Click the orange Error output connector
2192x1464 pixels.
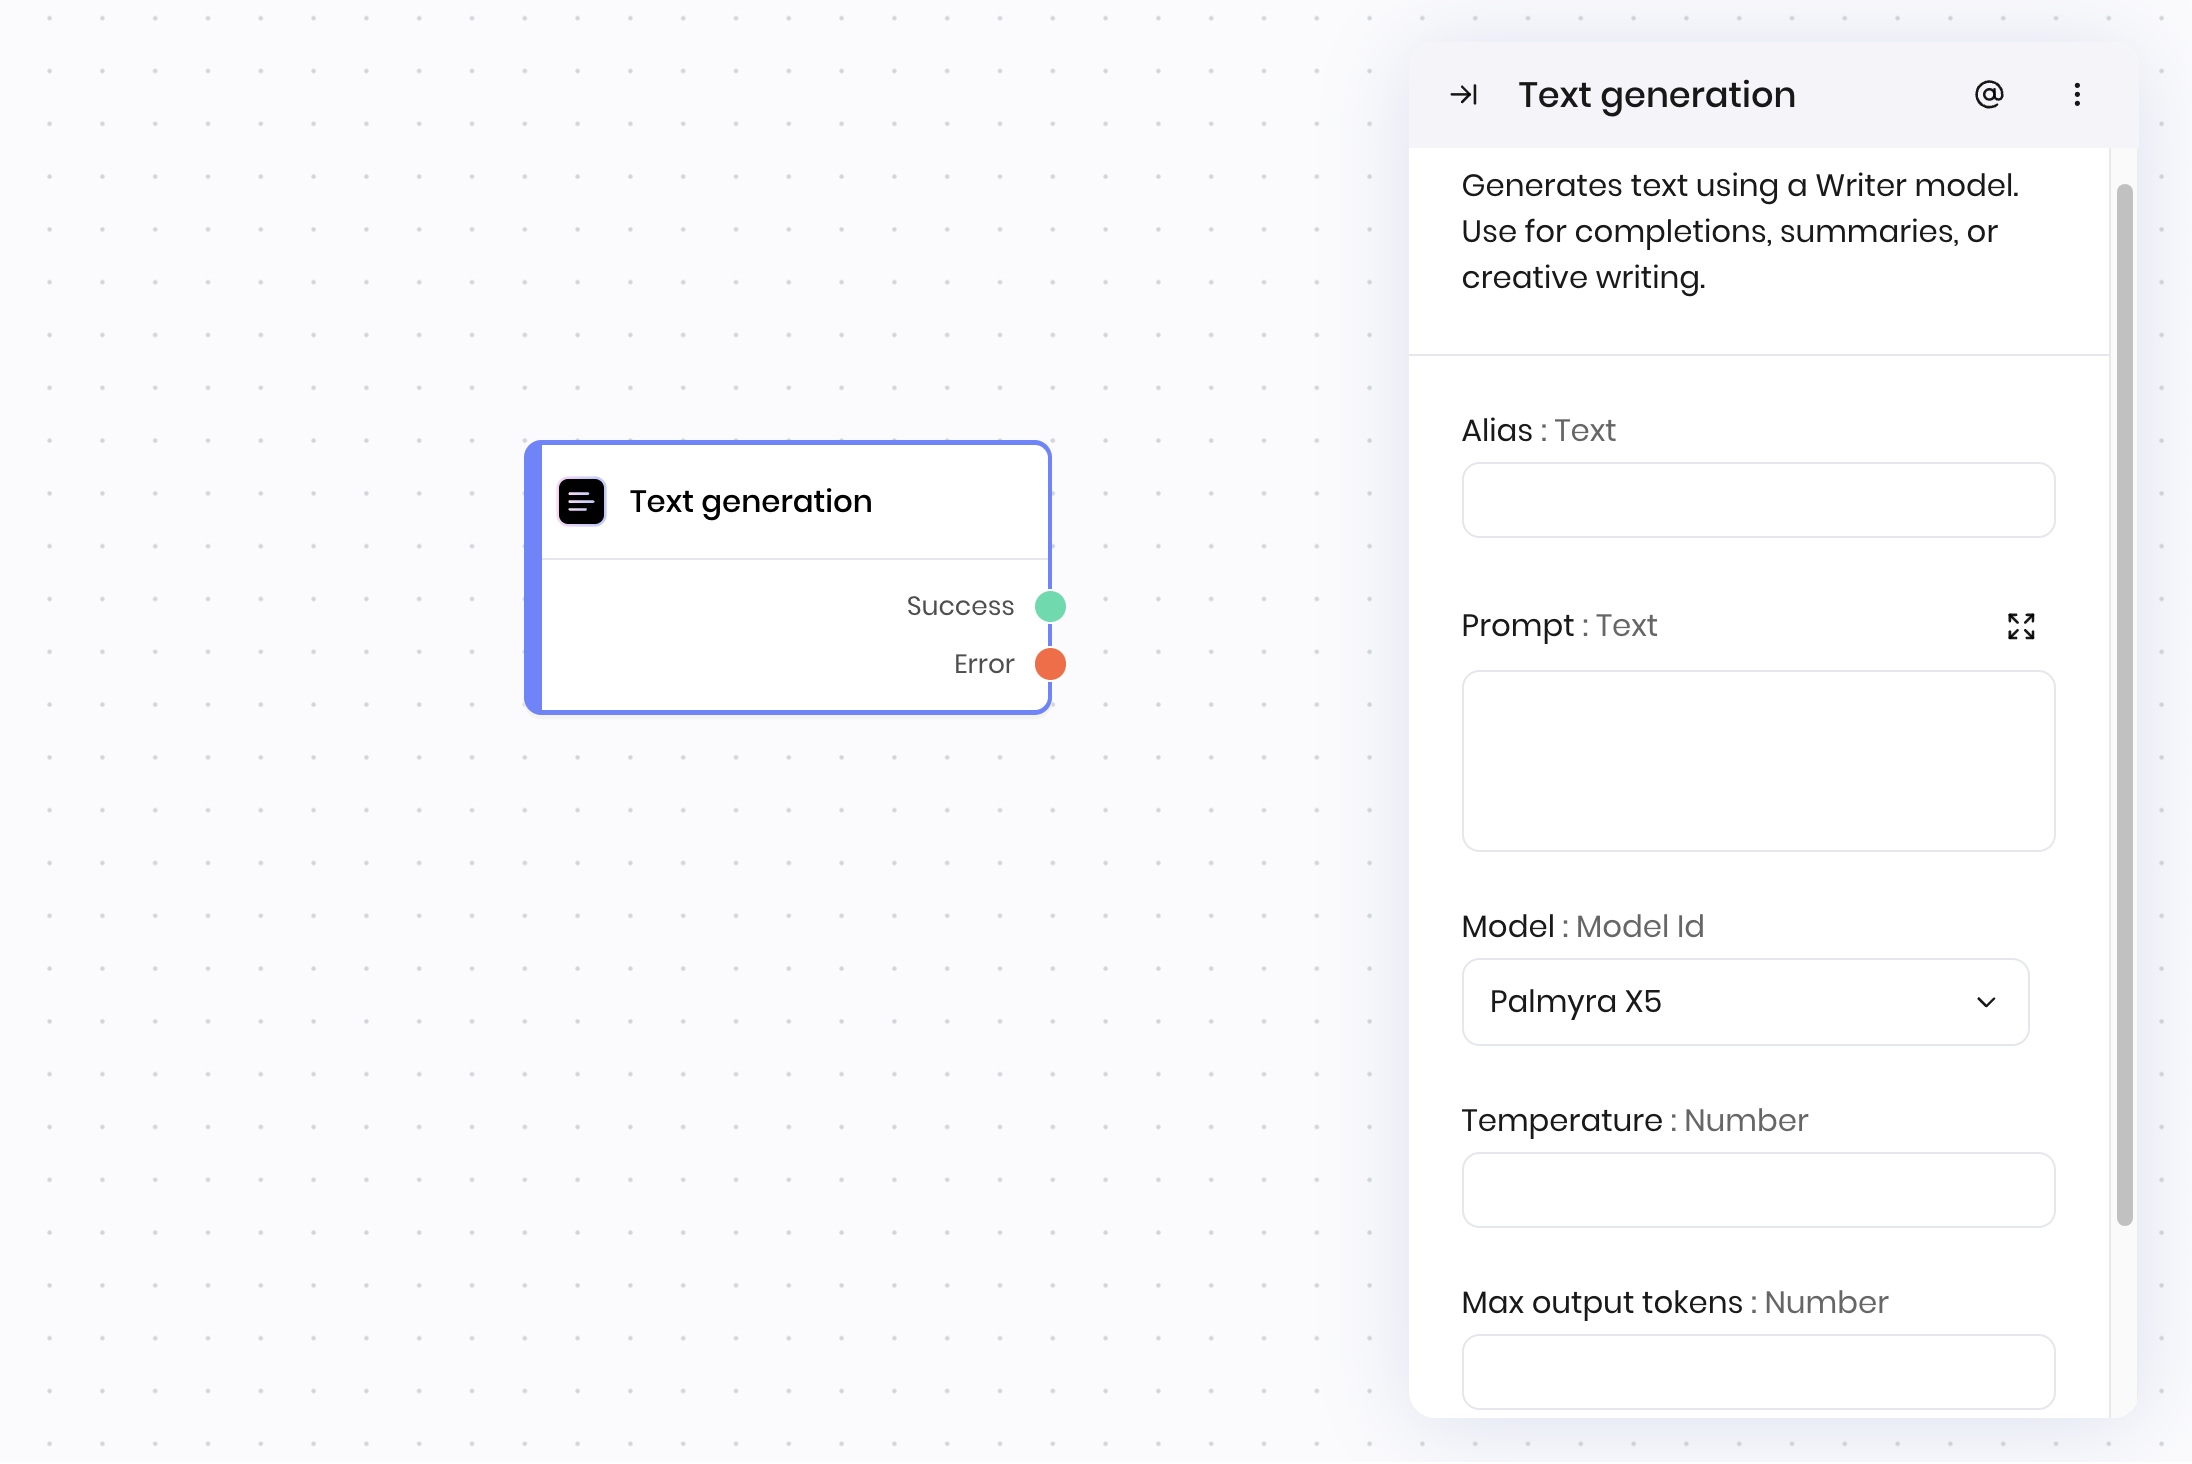1050,664
